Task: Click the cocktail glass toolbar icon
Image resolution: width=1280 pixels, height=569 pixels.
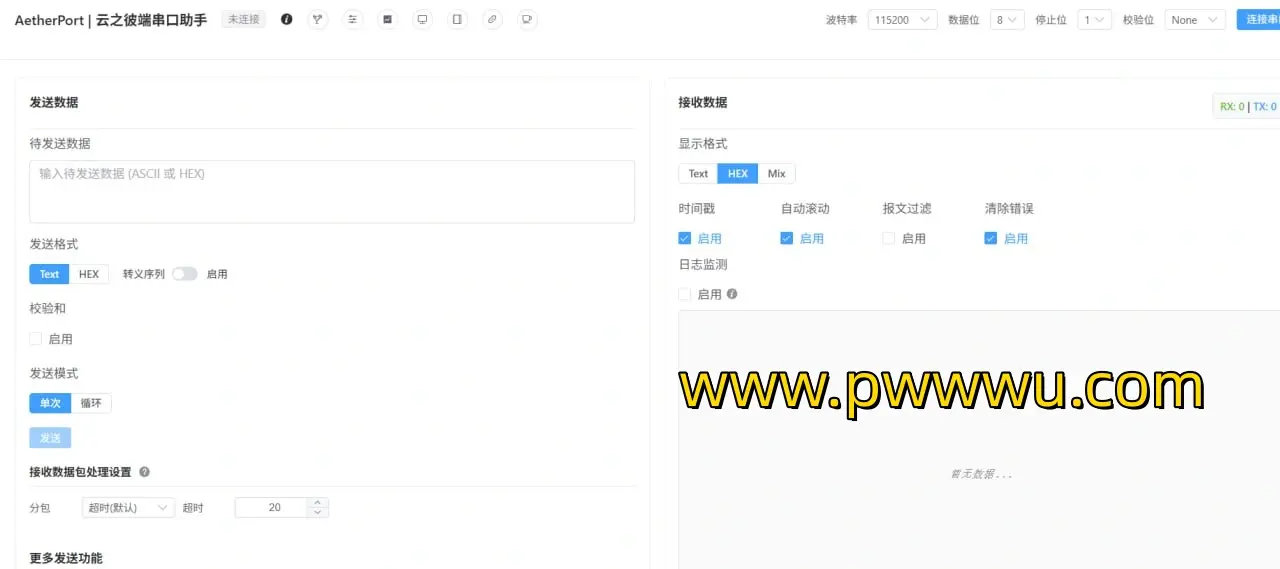Action: 318,19
